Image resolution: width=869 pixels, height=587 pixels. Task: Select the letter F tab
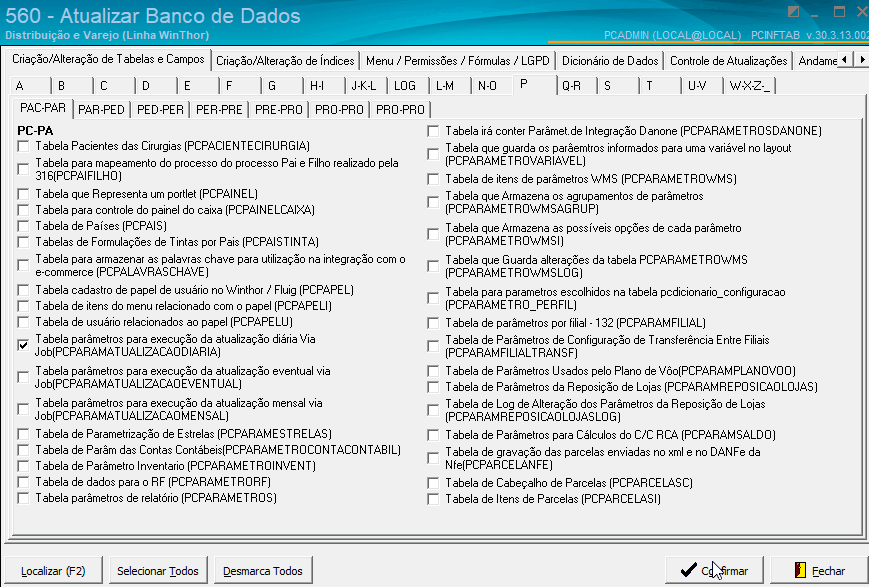(240, 86)
